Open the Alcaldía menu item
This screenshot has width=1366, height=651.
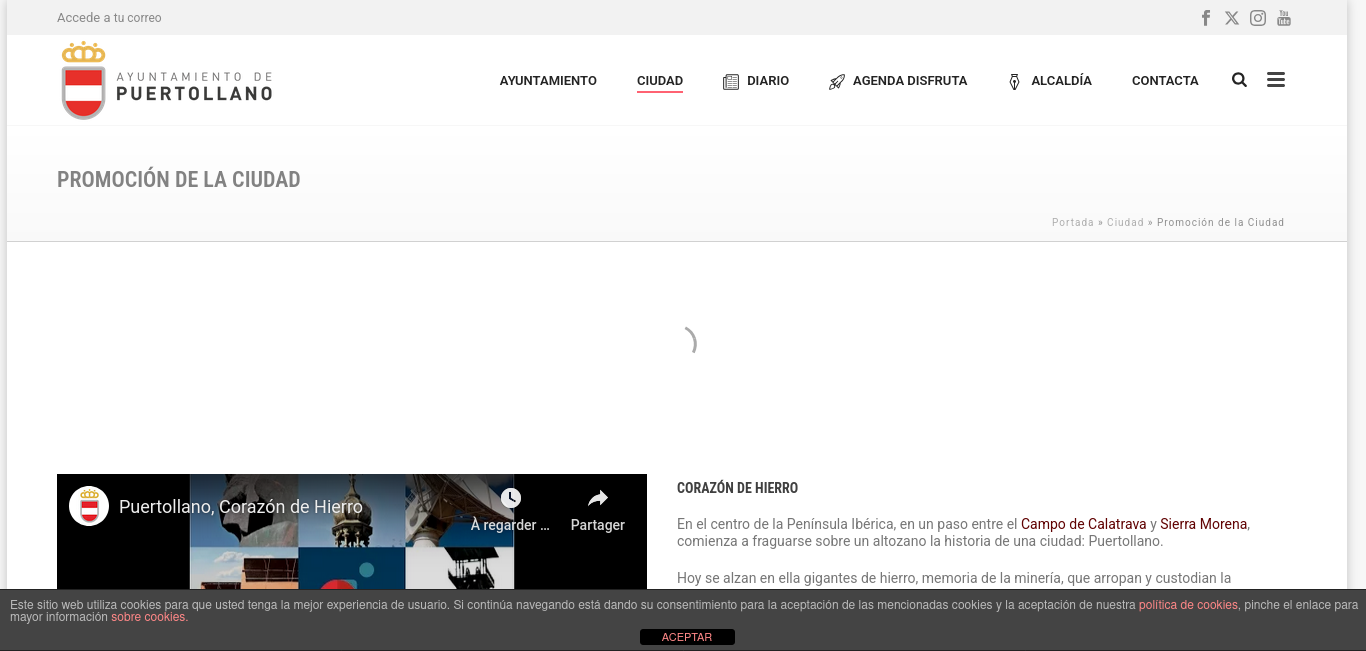pos(1062,81)
